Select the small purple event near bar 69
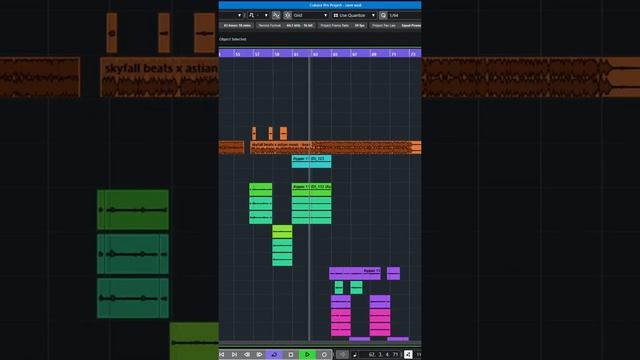The width and height of the screenshot is (640, 360). click(393, 273)
